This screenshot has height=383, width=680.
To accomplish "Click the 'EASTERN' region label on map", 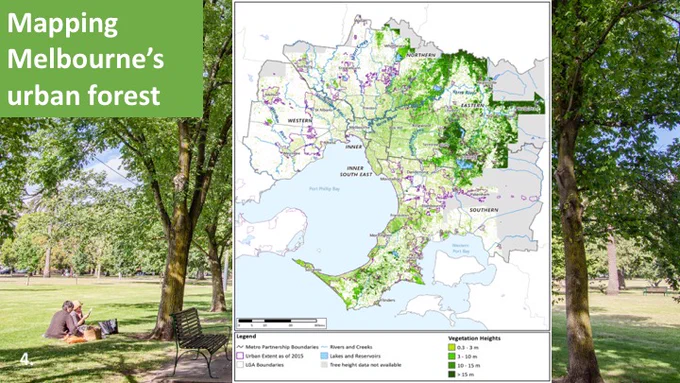I will (472, 105).
